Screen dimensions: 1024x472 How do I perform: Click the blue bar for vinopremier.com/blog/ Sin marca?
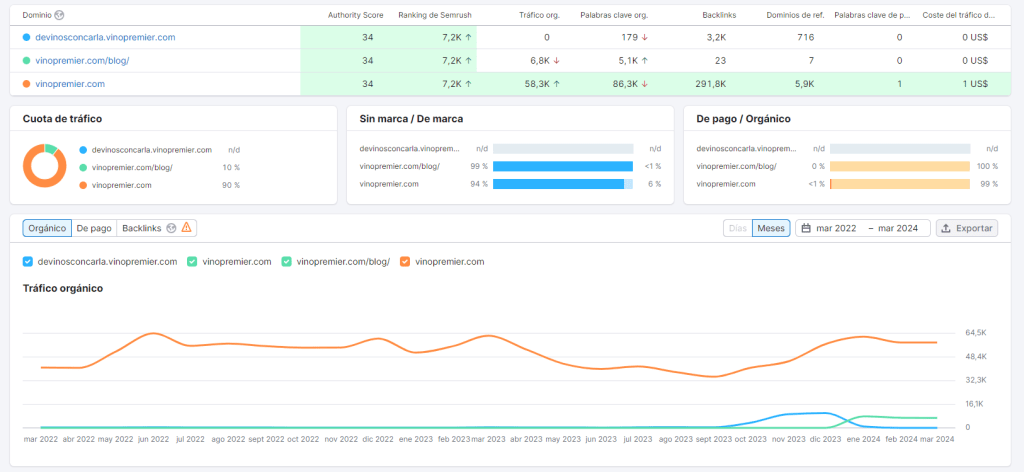pyautogui.click(x=563, y=166)
